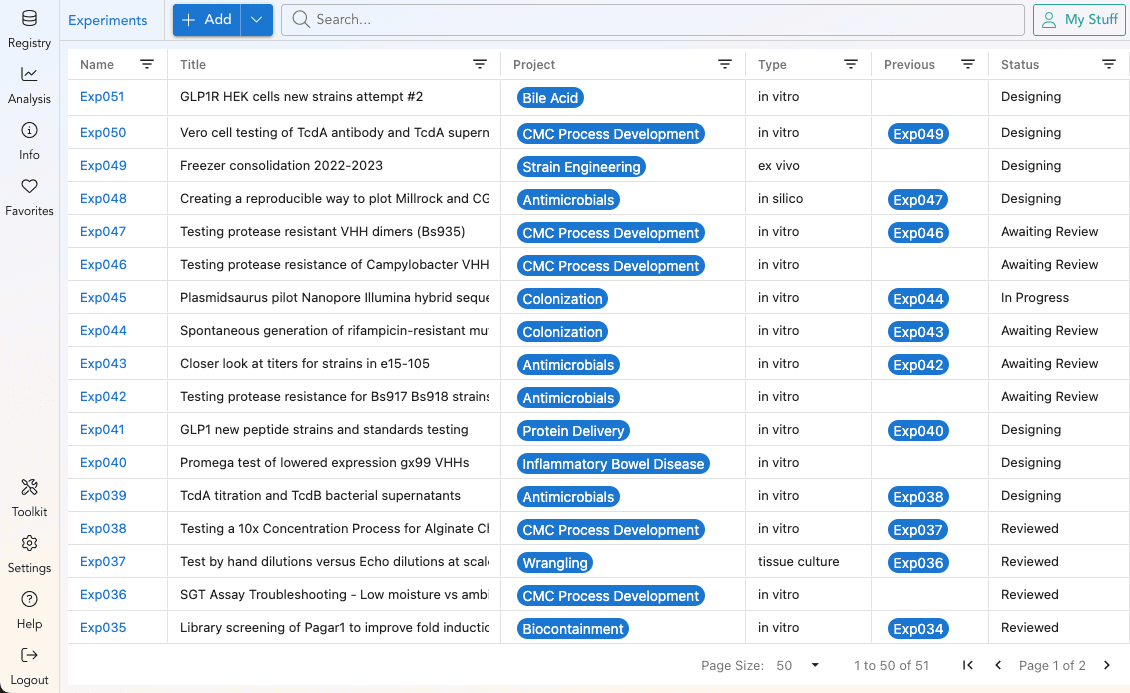Open the Analysis chart icon
The image size is (1130, 693).
click(29, 75)
